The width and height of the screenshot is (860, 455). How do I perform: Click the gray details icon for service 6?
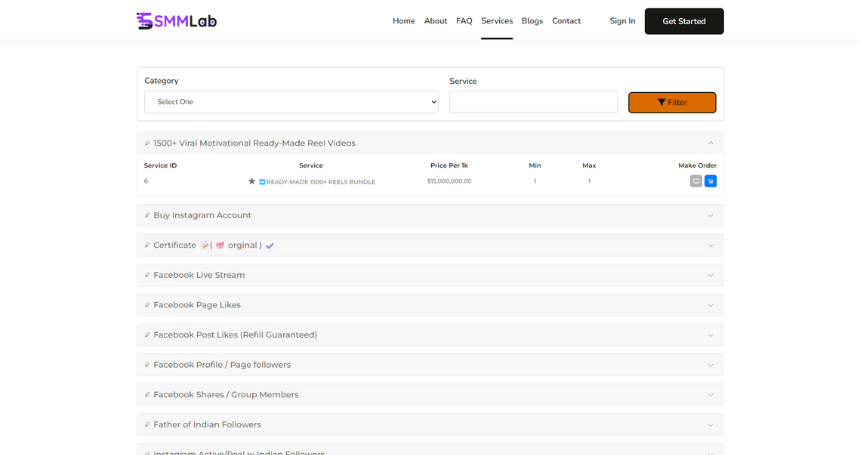pyautogui.click(x=695, y=181)
